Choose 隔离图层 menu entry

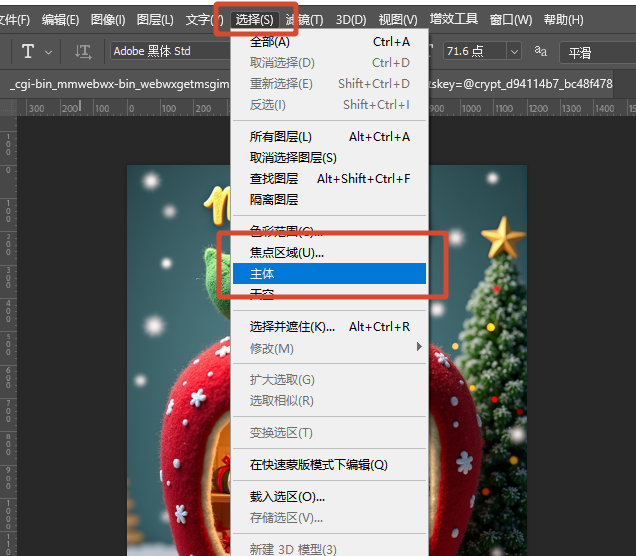pos(329,200)
